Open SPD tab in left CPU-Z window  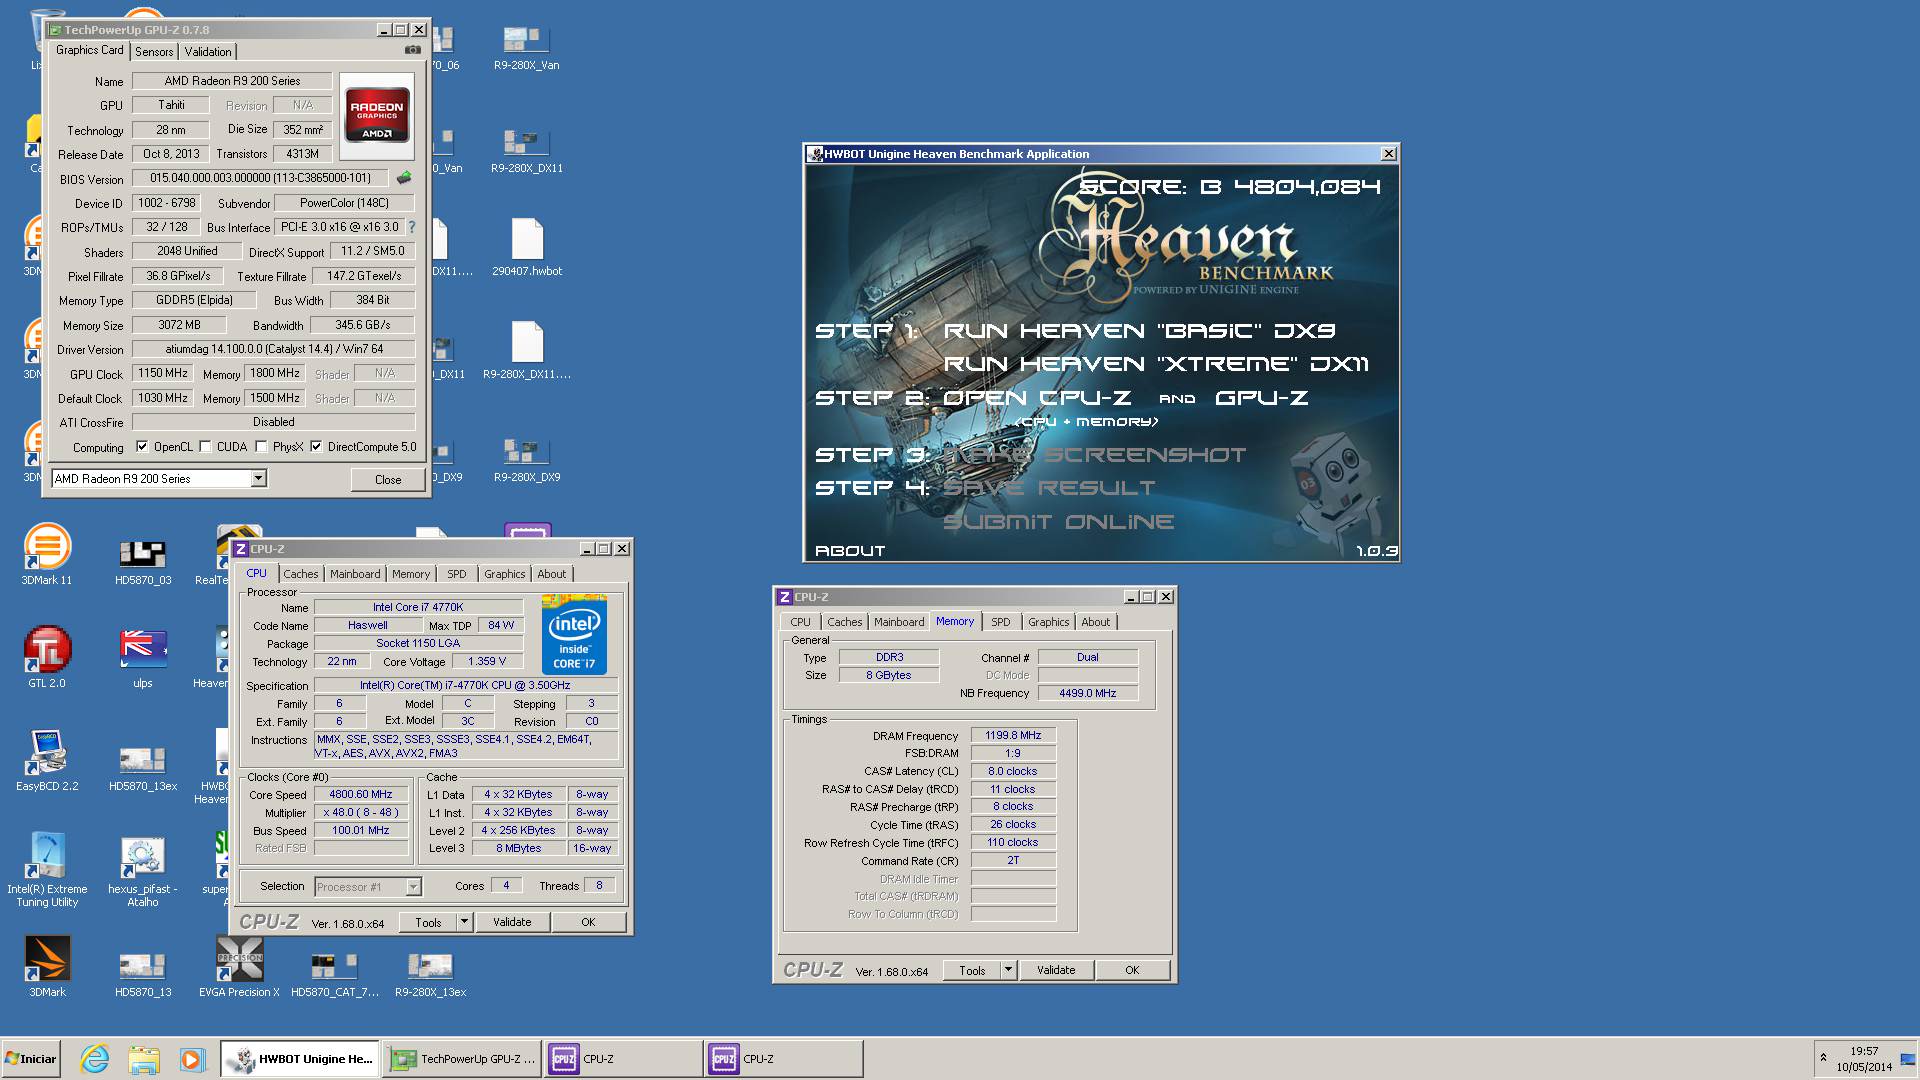pos(457,574)
